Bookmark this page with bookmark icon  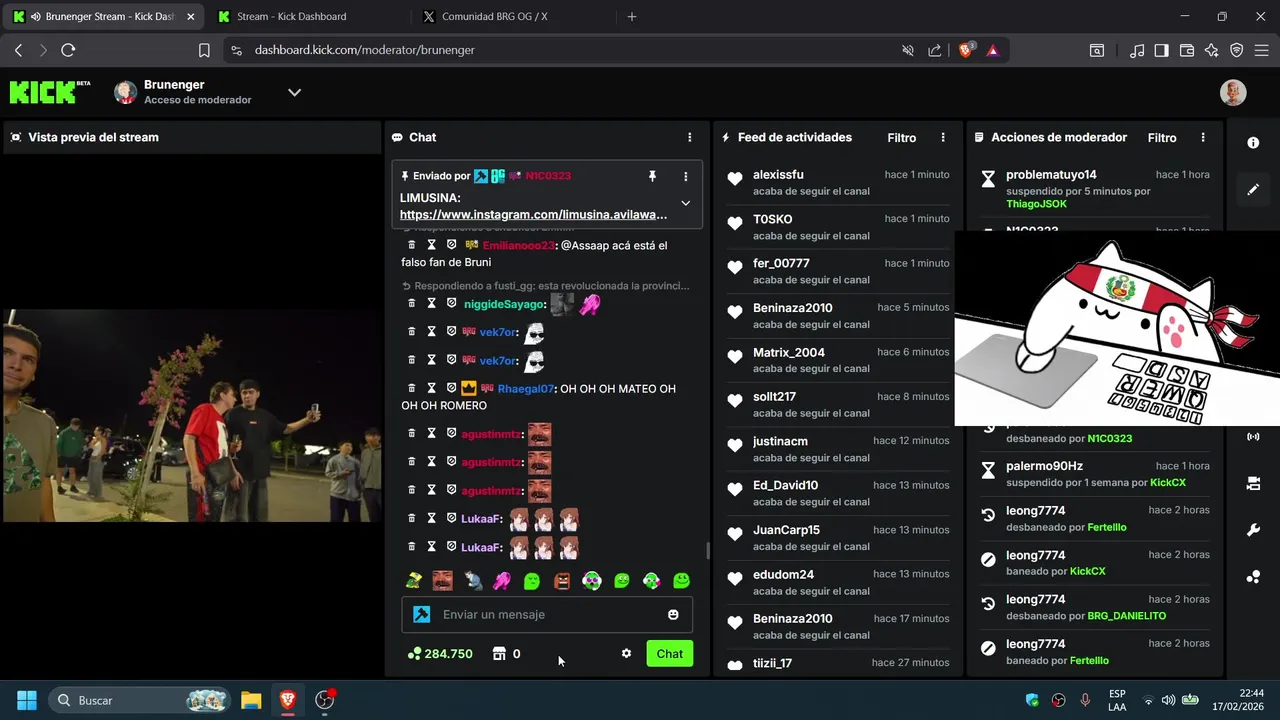(x=204, y=50)
